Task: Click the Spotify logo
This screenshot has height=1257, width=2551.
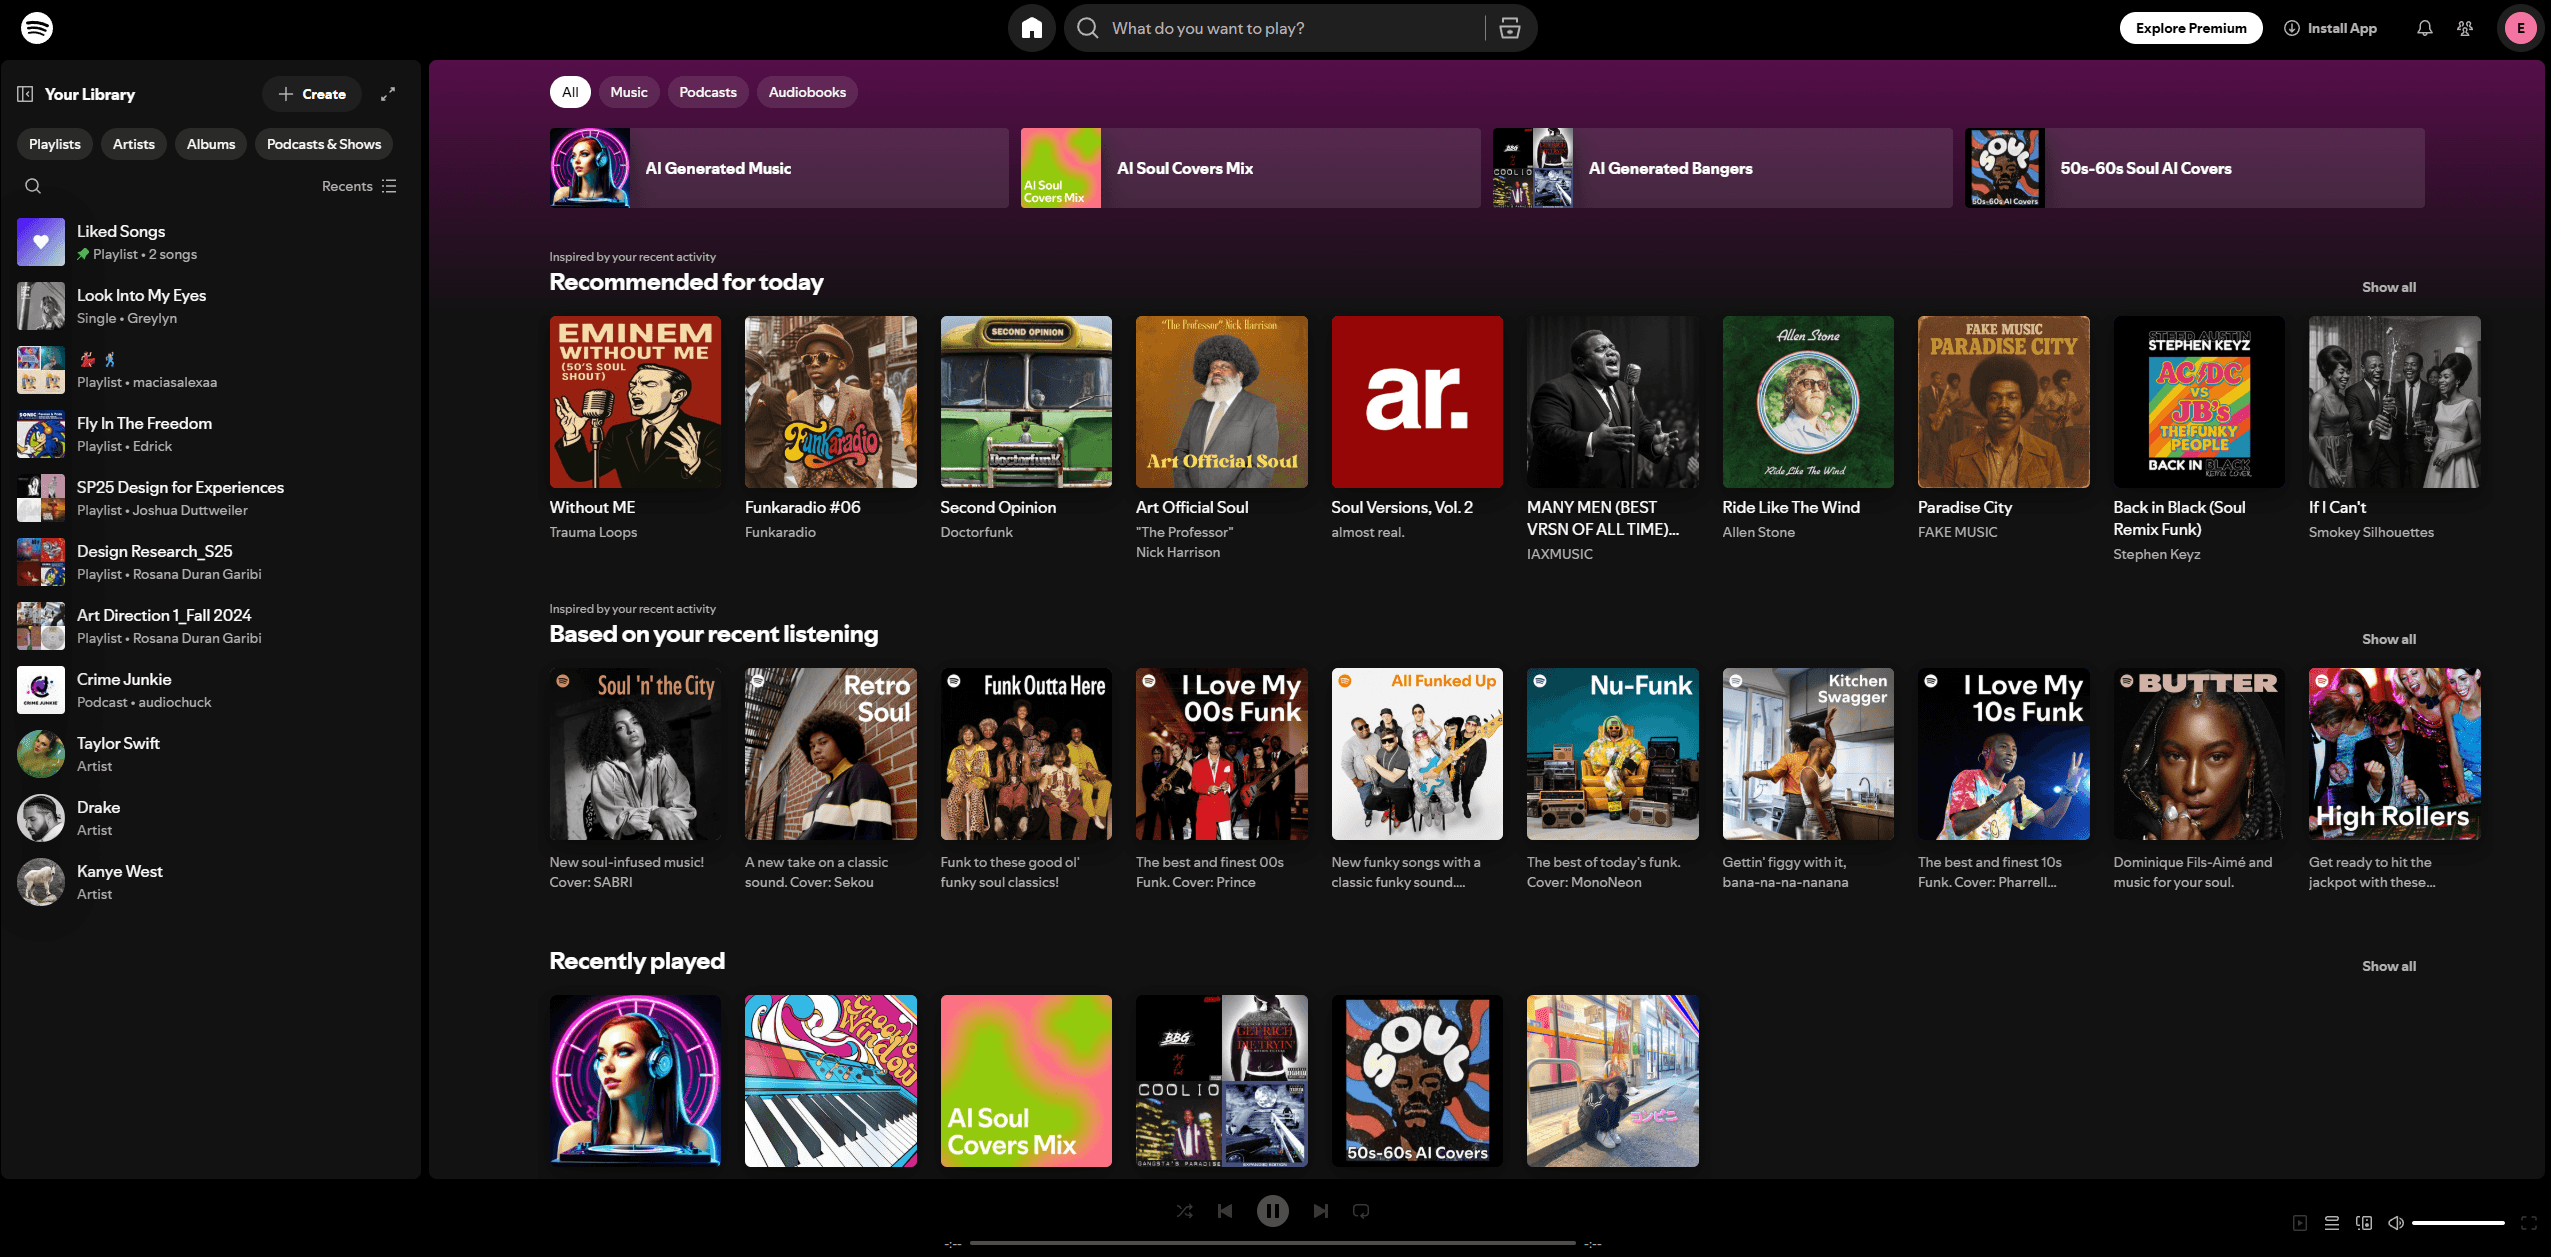Action: pyautogui.click(x=37, y=28)
